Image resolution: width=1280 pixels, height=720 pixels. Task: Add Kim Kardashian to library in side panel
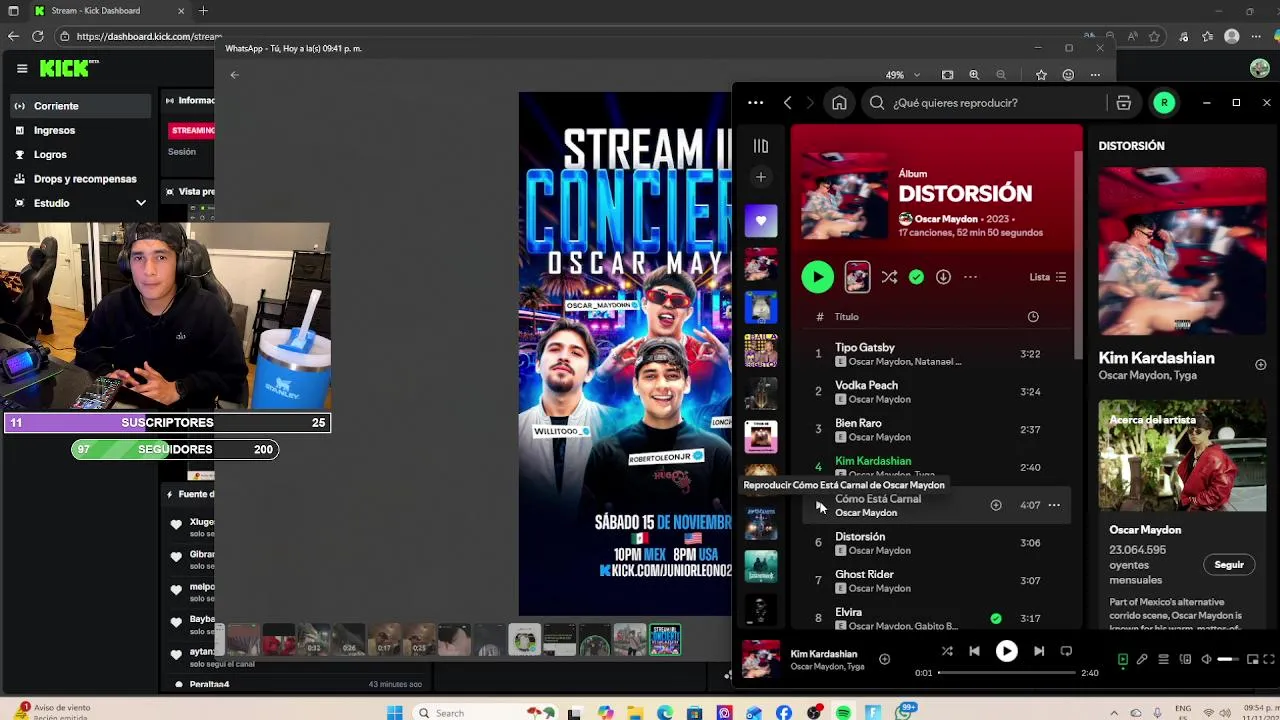1260,365
